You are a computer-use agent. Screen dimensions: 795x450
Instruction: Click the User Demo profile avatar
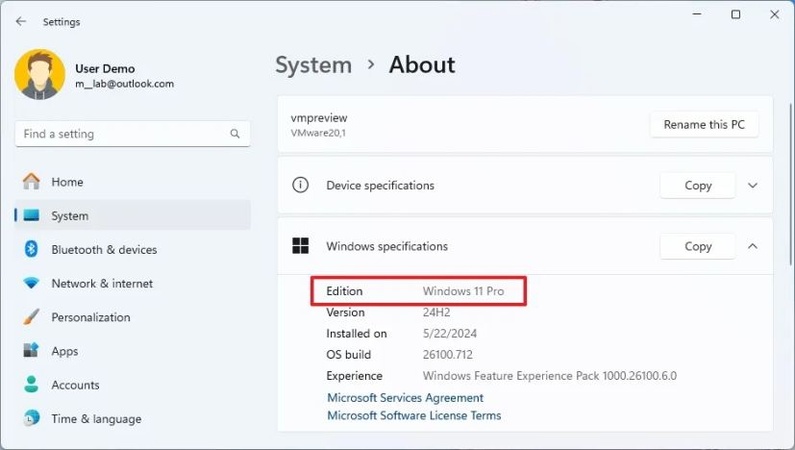40,74
